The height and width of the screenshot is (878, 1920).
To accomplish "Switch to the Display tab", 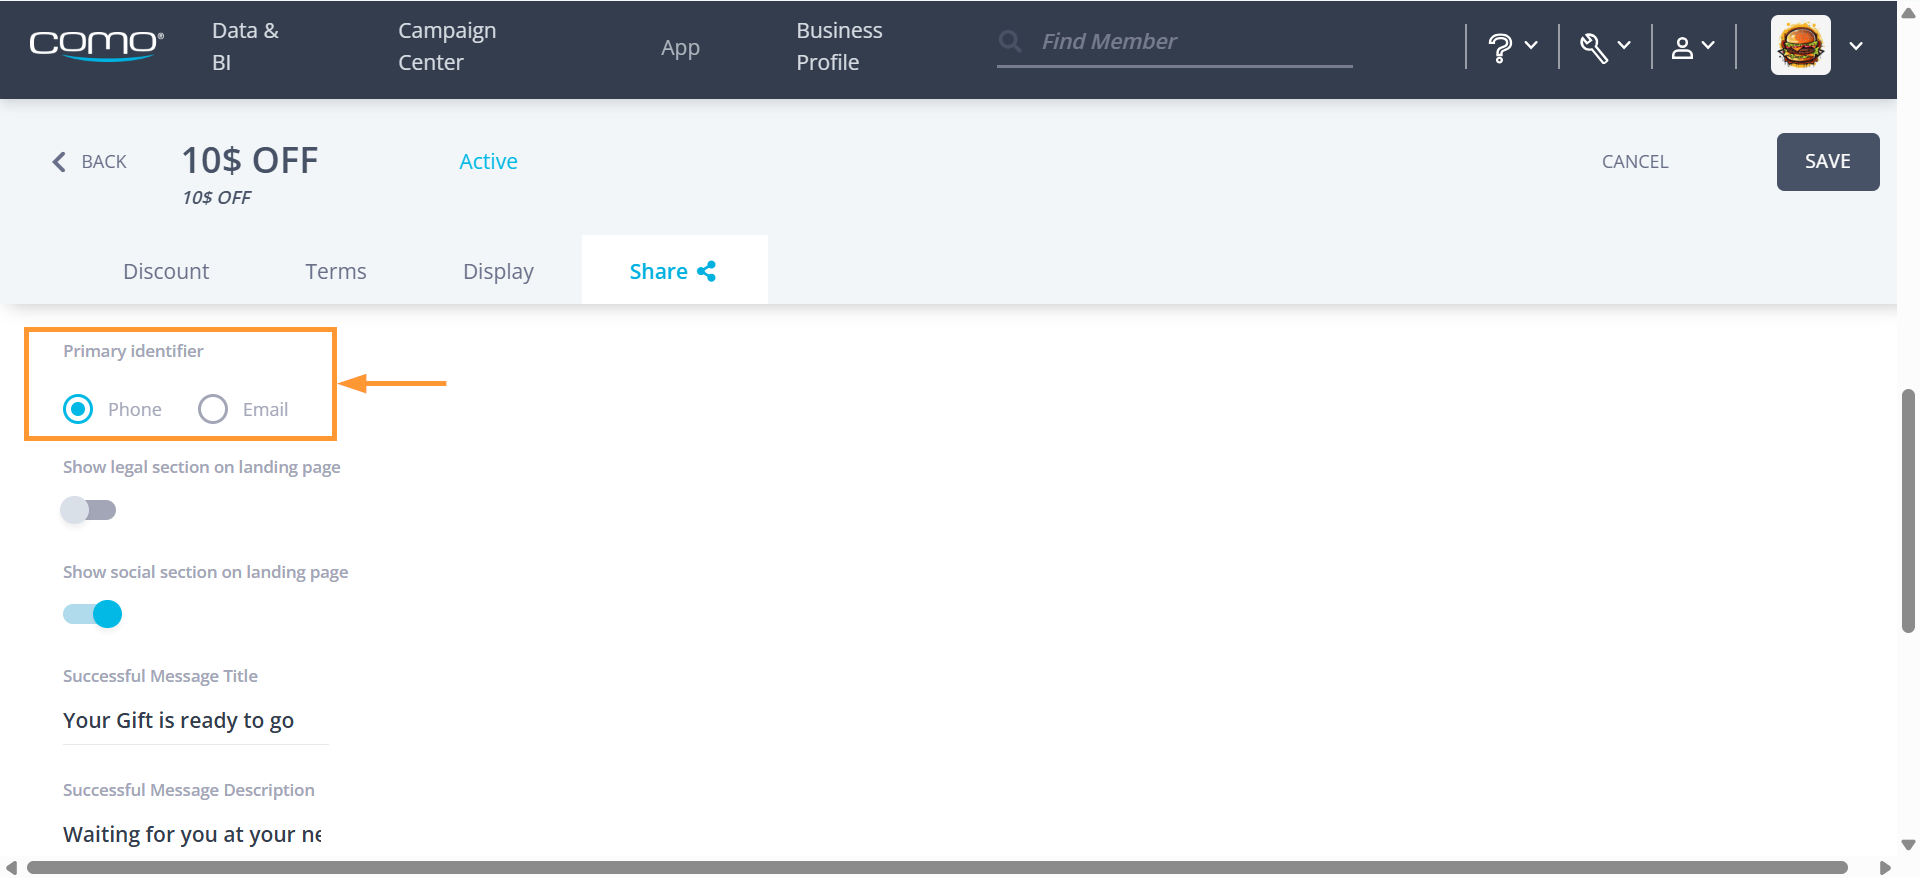I will coord(498,271).
